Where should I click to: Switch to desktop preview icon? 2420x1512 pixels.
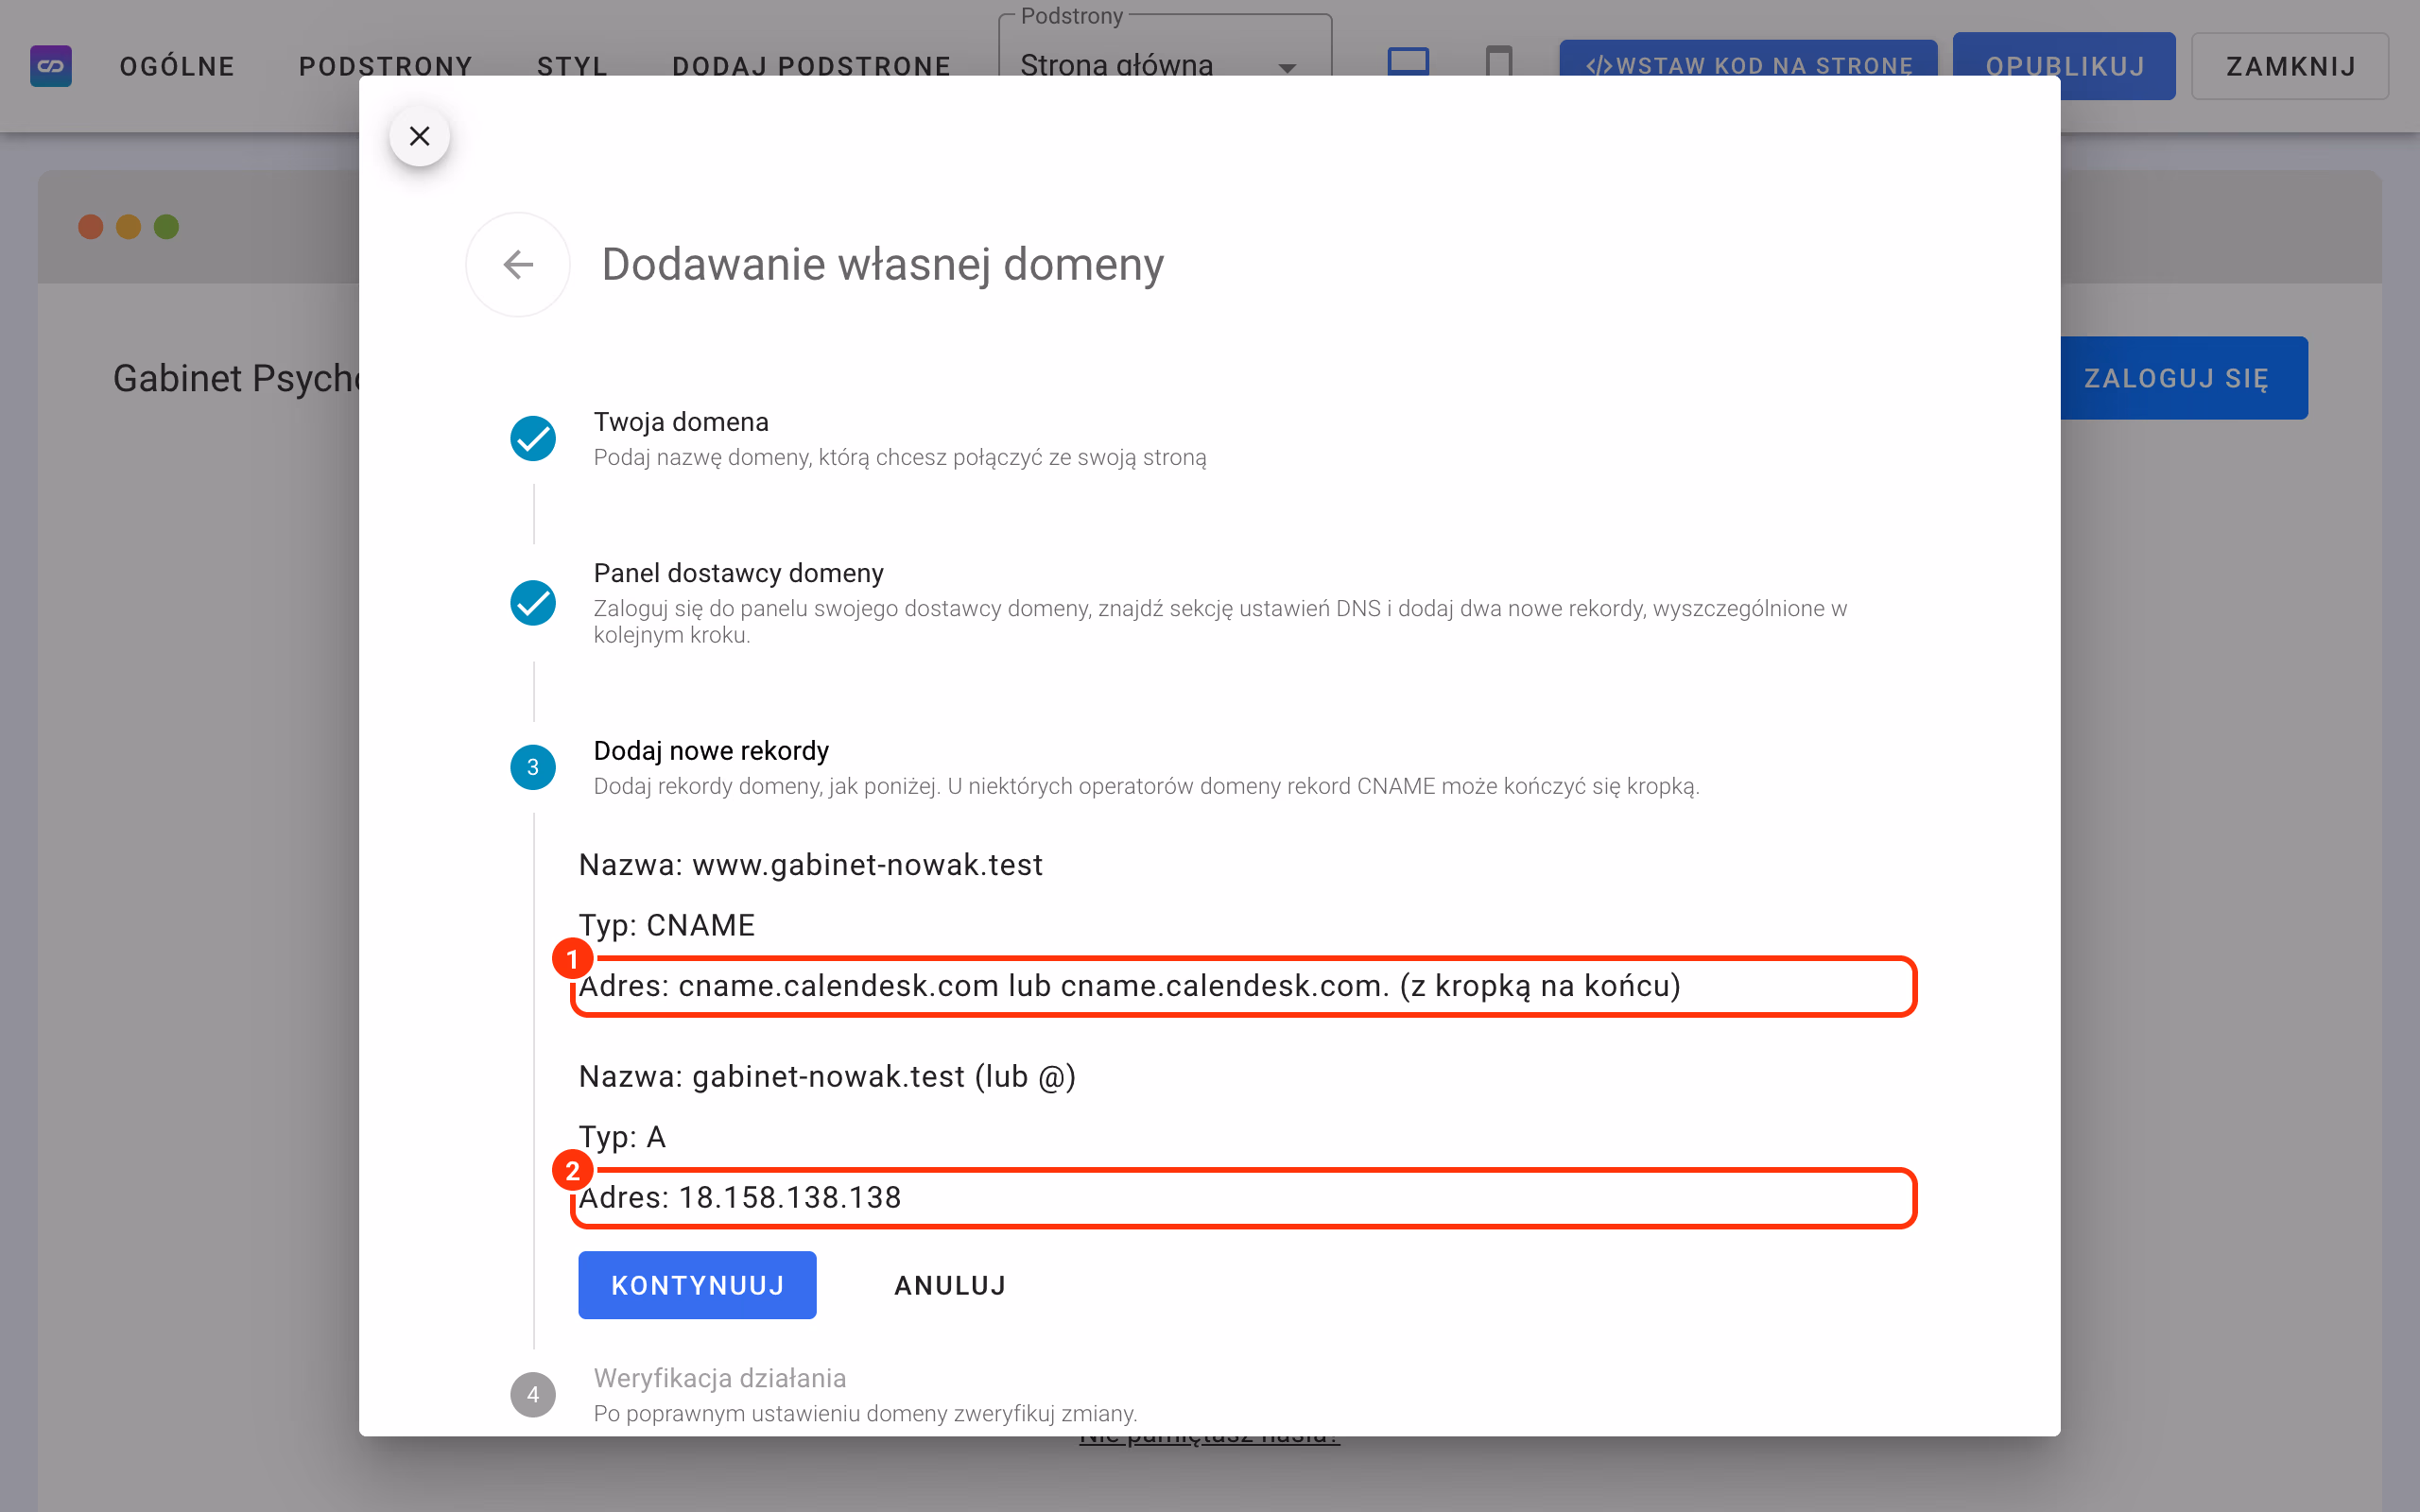click(1408, 63)
